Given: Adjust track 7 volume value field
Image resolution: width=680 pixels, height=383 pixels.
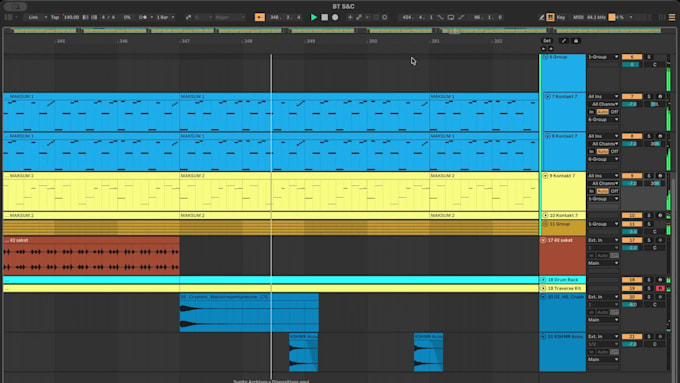Looking at the screenshot, I should [x=631, y=104].
